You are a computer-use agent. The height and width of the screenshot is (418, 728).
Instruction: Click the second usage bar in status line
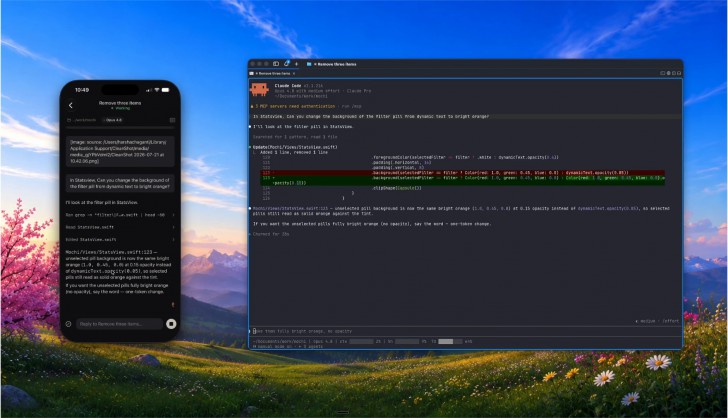pyautogui.click(x=407, y=341)
